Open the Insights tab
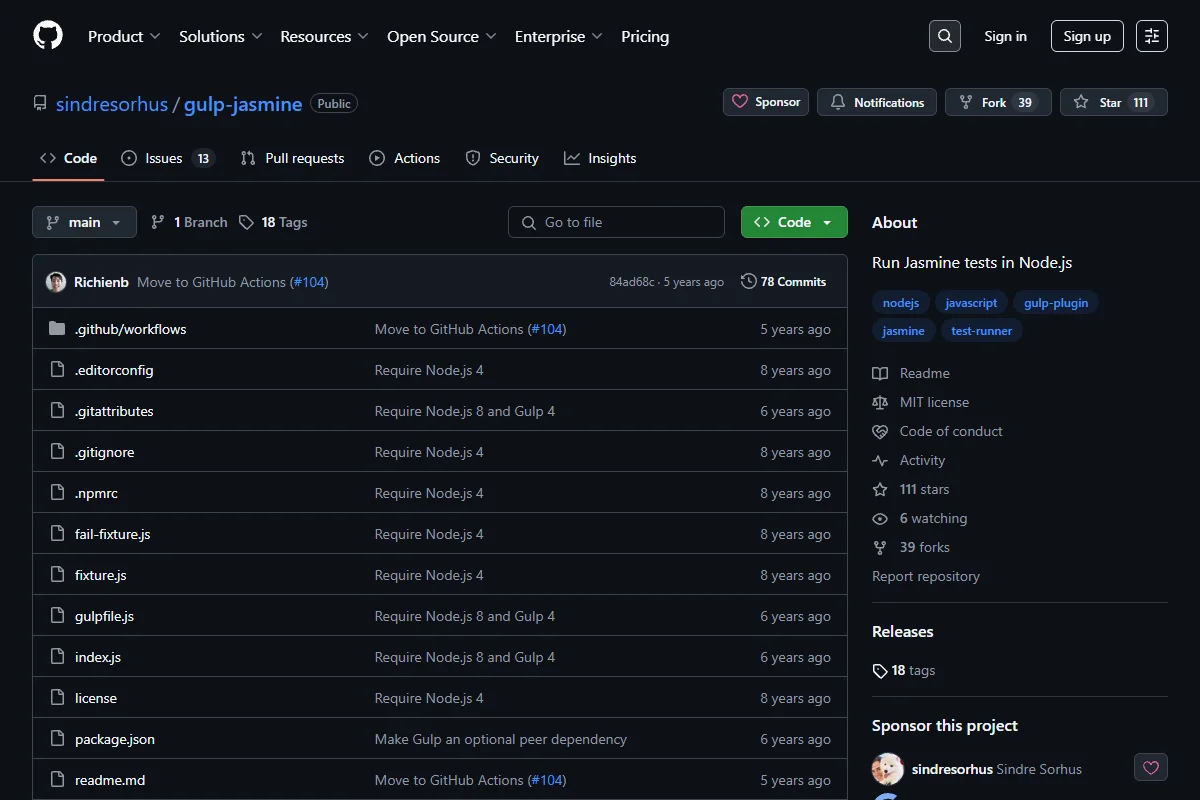 [x=600, y=158]
